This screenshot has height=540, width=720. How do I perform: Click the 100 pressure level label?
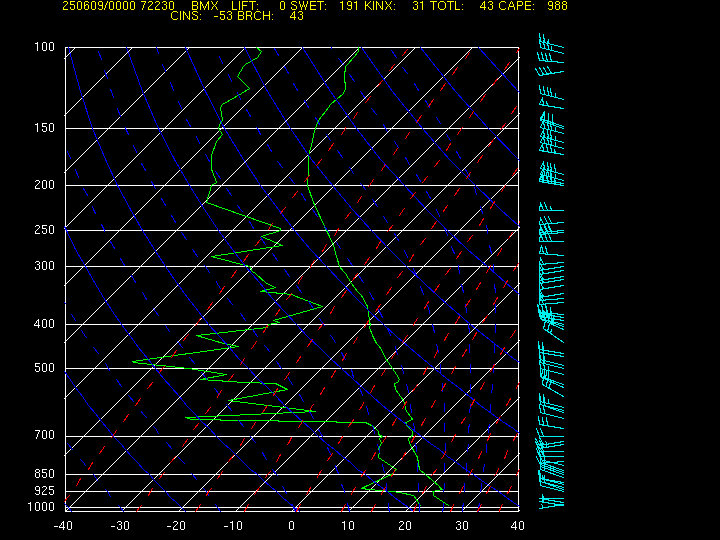[x=45, y=47]
